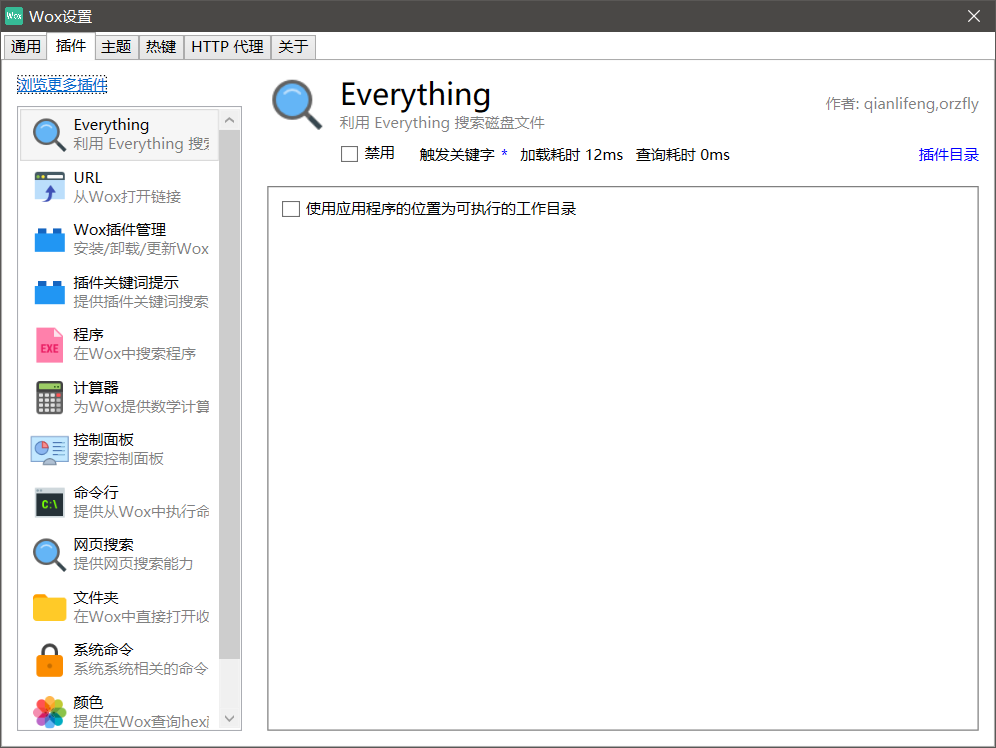This screenshot has width=996, height=748.
Task: Click the large Everything magnifier header icon
Action: pyautogui.click(x=297, y=105)
